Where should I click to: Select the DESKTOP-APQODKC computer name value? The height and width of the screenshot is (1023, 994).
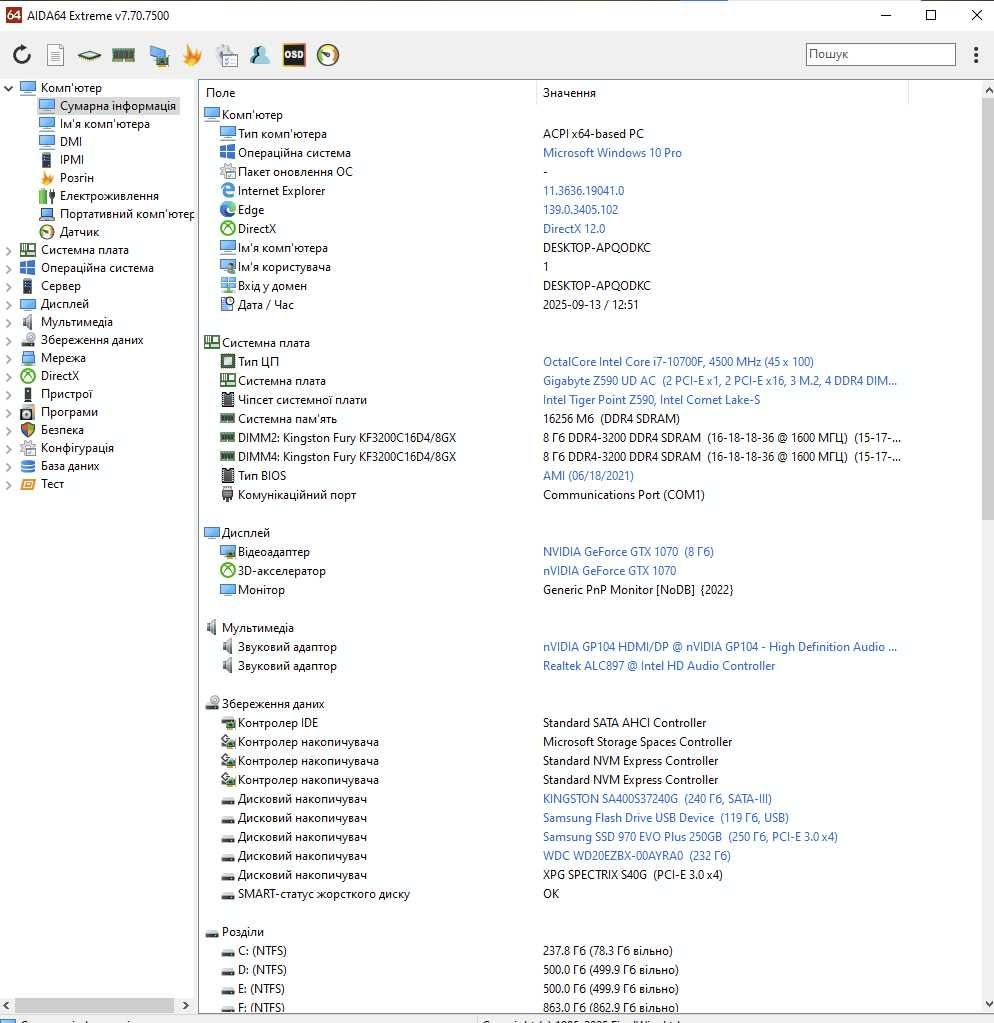596,248
